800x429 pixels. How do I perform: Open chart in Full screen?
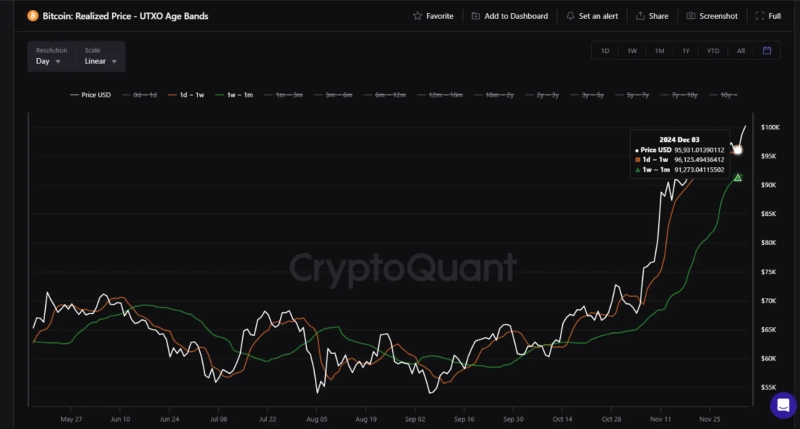pyautogui.click(x=768, y=16)
